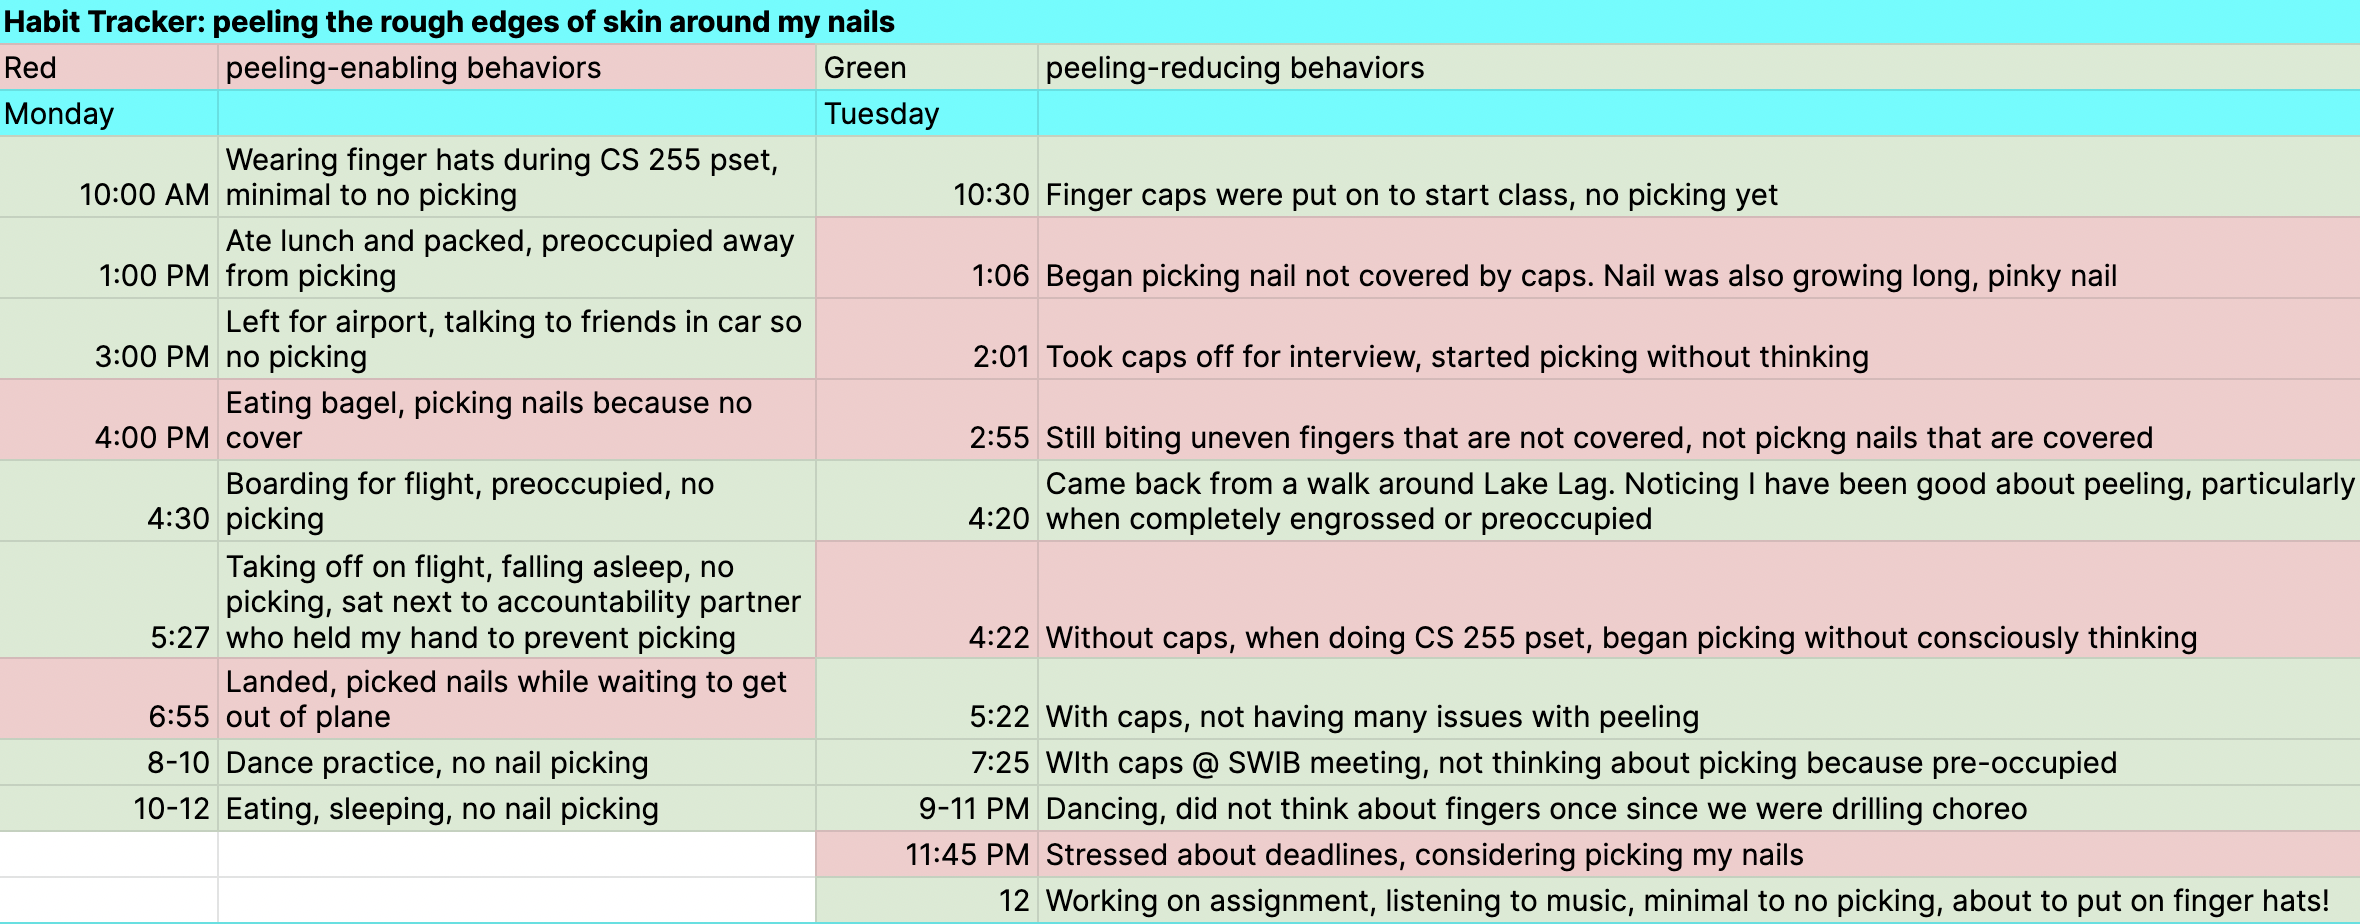Click the Took caps off for interview entry
The width and height of the screenshot is (2360, 924).
pos(1699,339)
